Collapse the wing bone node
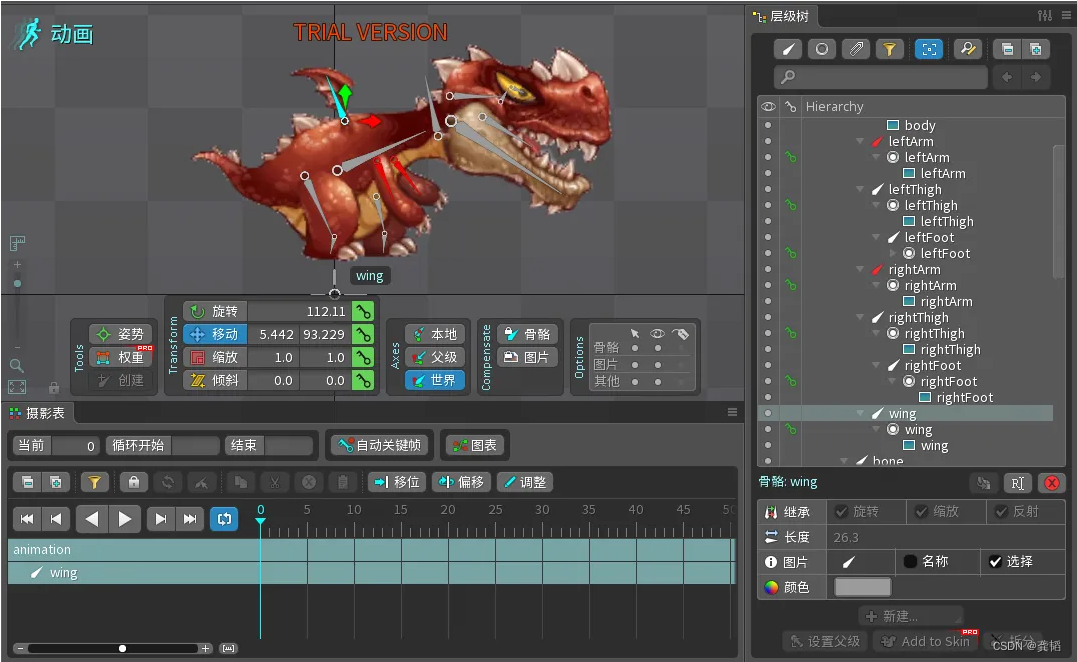This screenshot has width=1077, height=662. tap(860, 413)
